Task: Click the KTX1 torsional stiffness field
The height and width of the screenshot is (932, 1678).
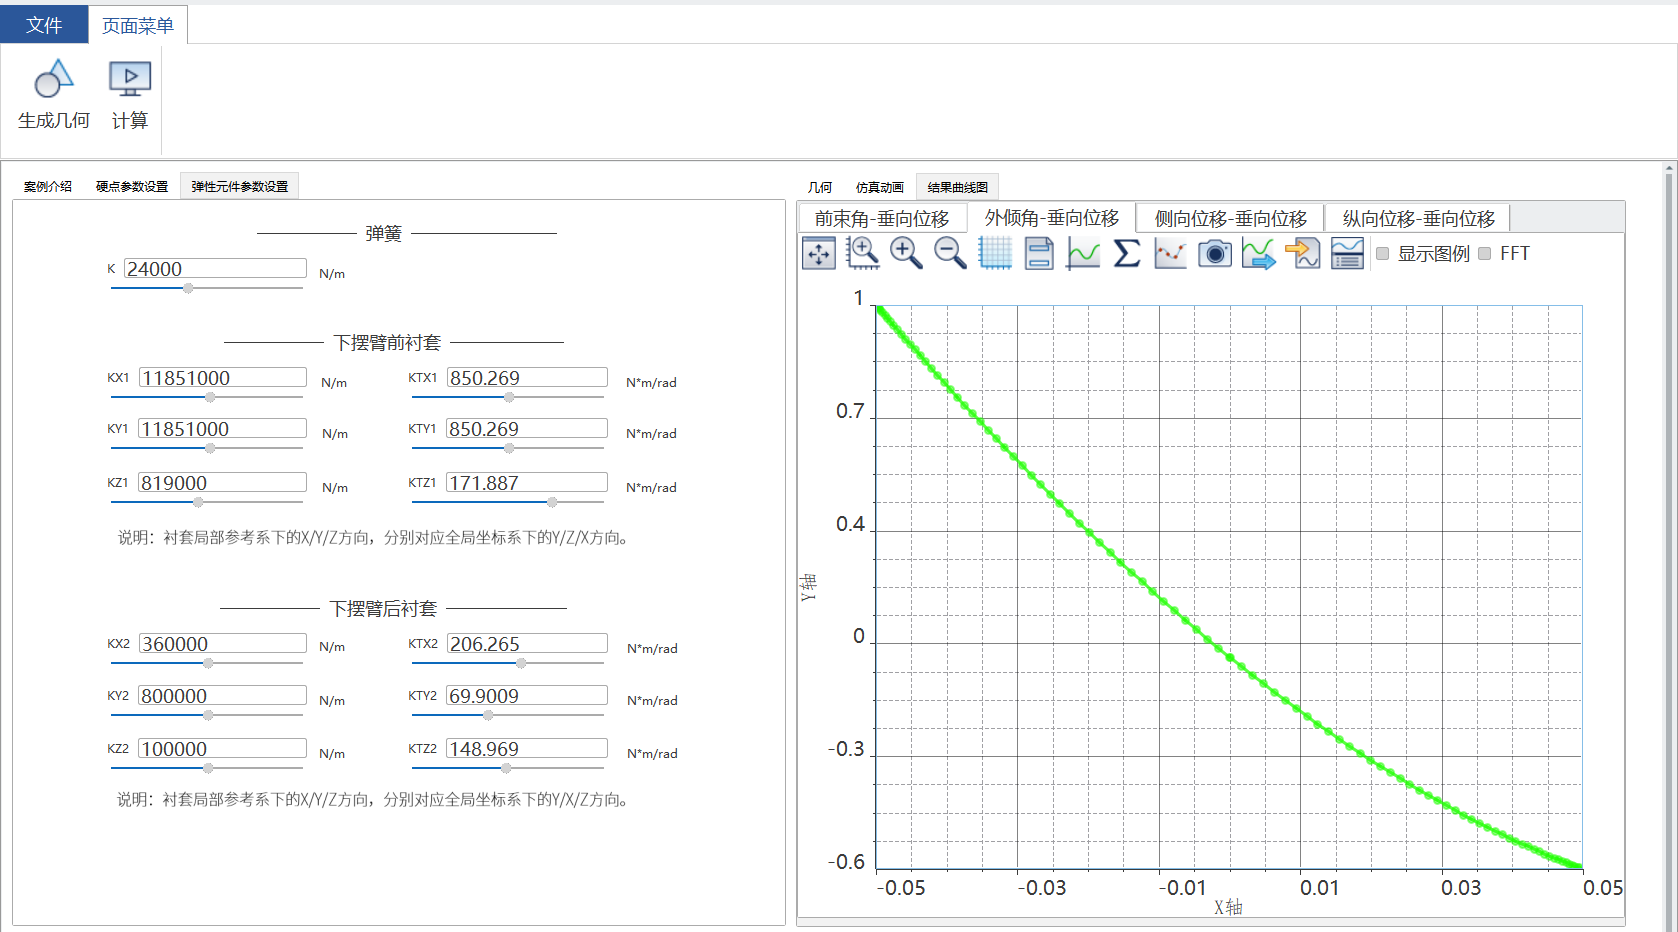Action: click(x=527, y=377)
